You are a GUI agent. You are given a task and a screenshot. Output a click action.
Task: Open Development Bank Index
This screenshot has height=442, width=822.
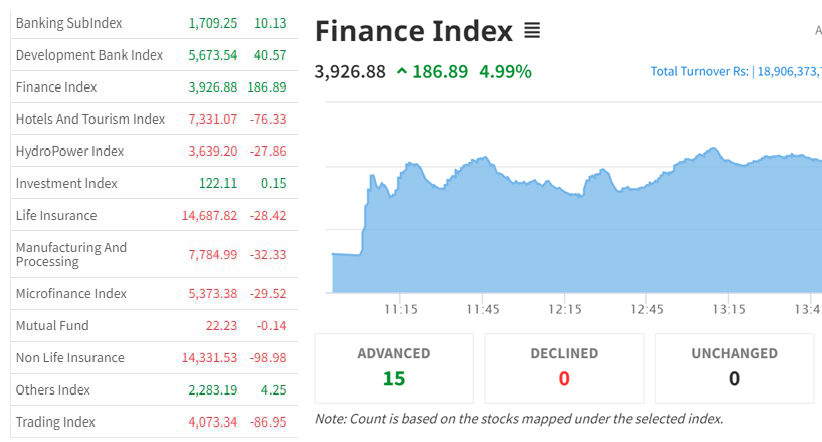coord(89,55)
